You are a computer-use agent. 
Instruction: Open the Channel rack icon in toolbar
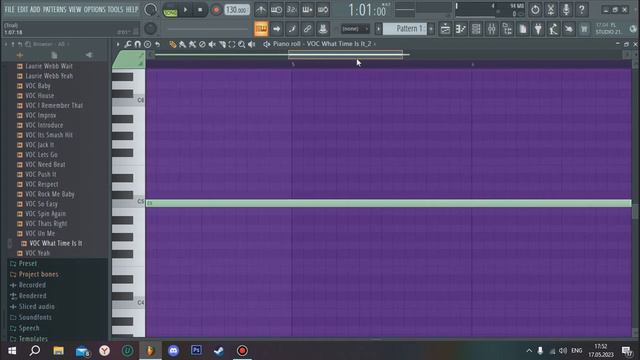pyautogui.click(x=476, y=29)
